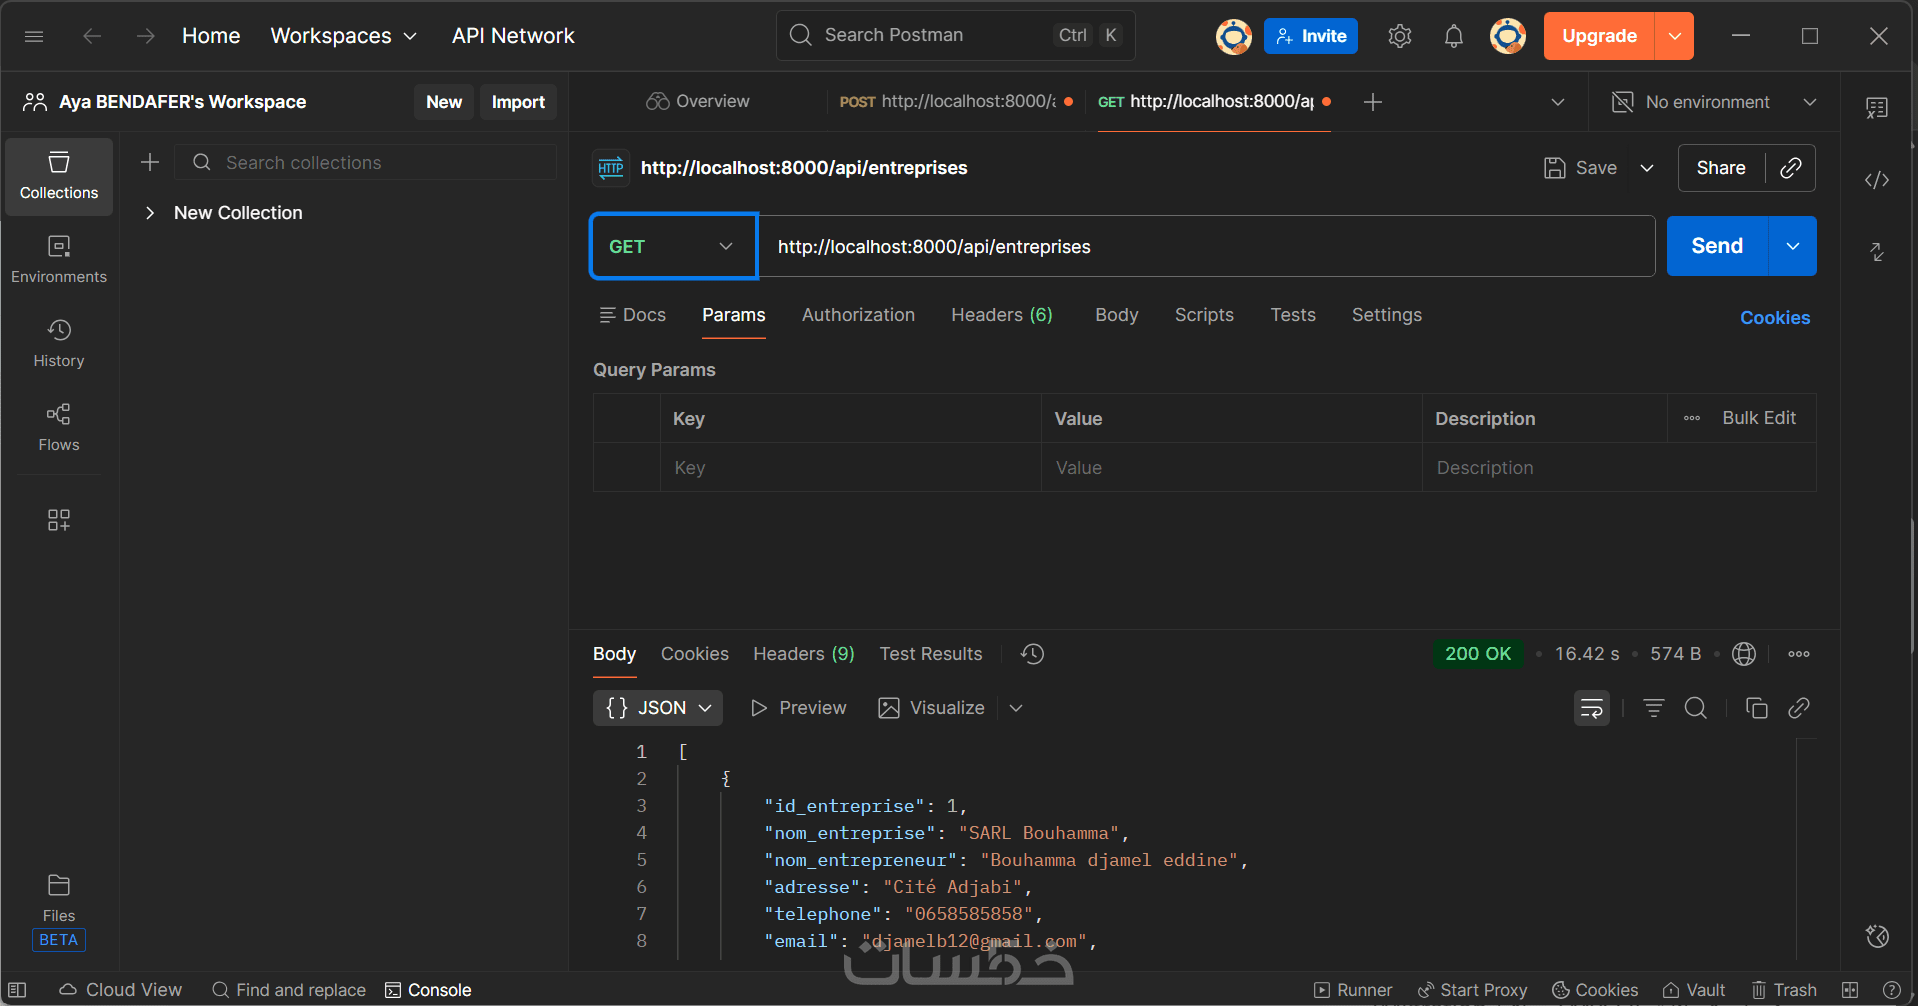Open the JSON response format dropdown
The image size is (1918, 1006).
(x=658, y=708)
